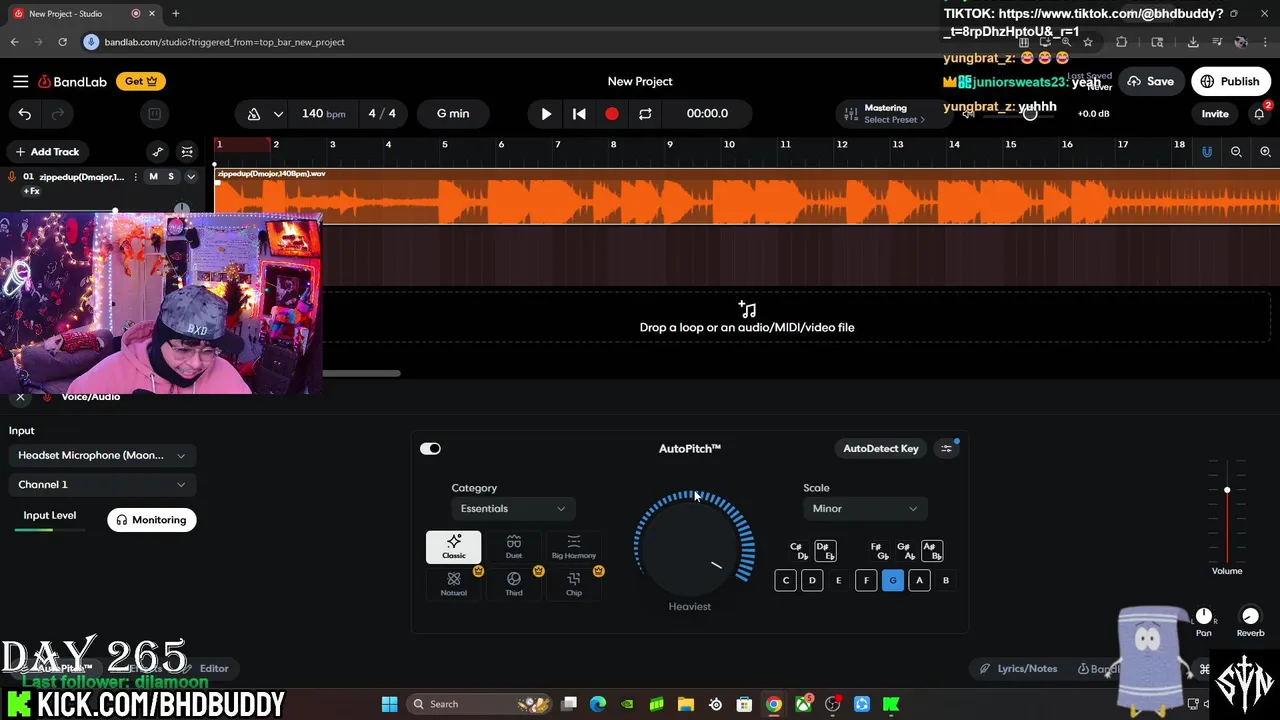The height and width of the screenshot is (720, 1280).
Task: Open the 4 / 4 time signature selector
Action: click(x=382, y=113)
